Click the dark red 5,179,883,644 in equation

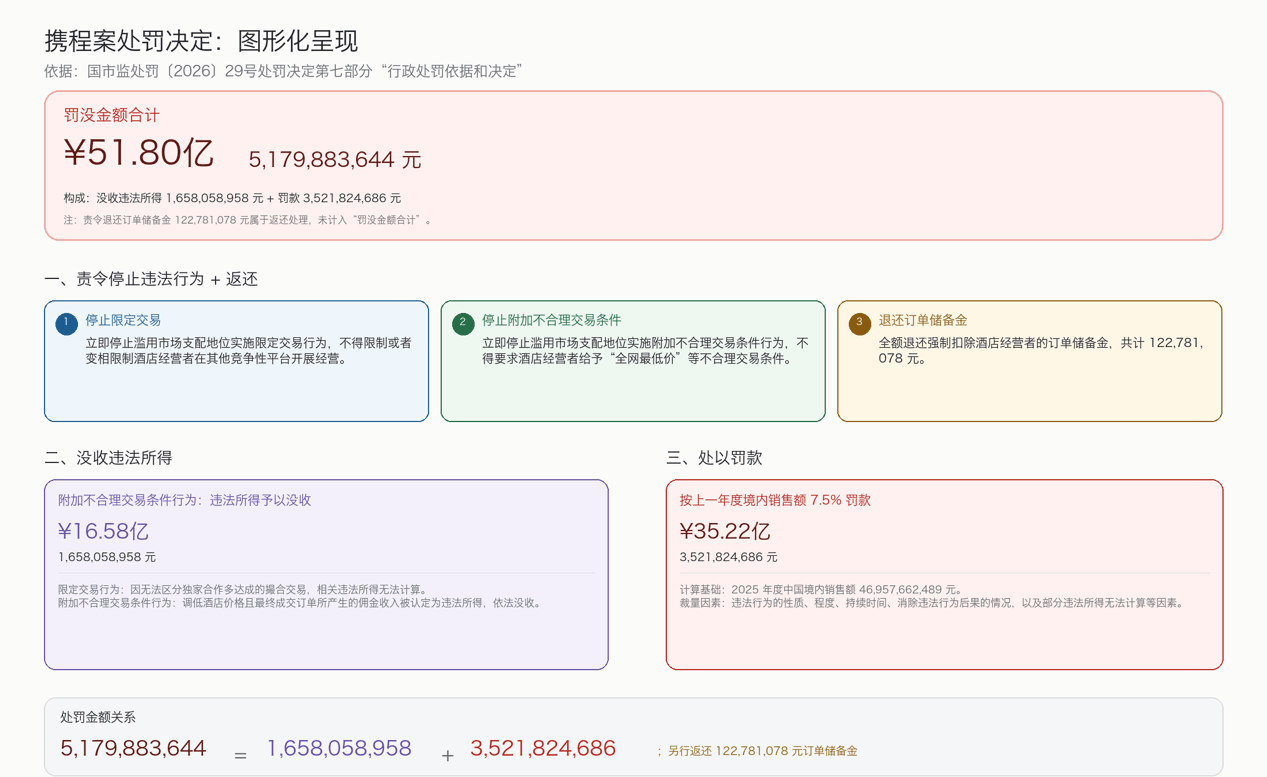133,748
